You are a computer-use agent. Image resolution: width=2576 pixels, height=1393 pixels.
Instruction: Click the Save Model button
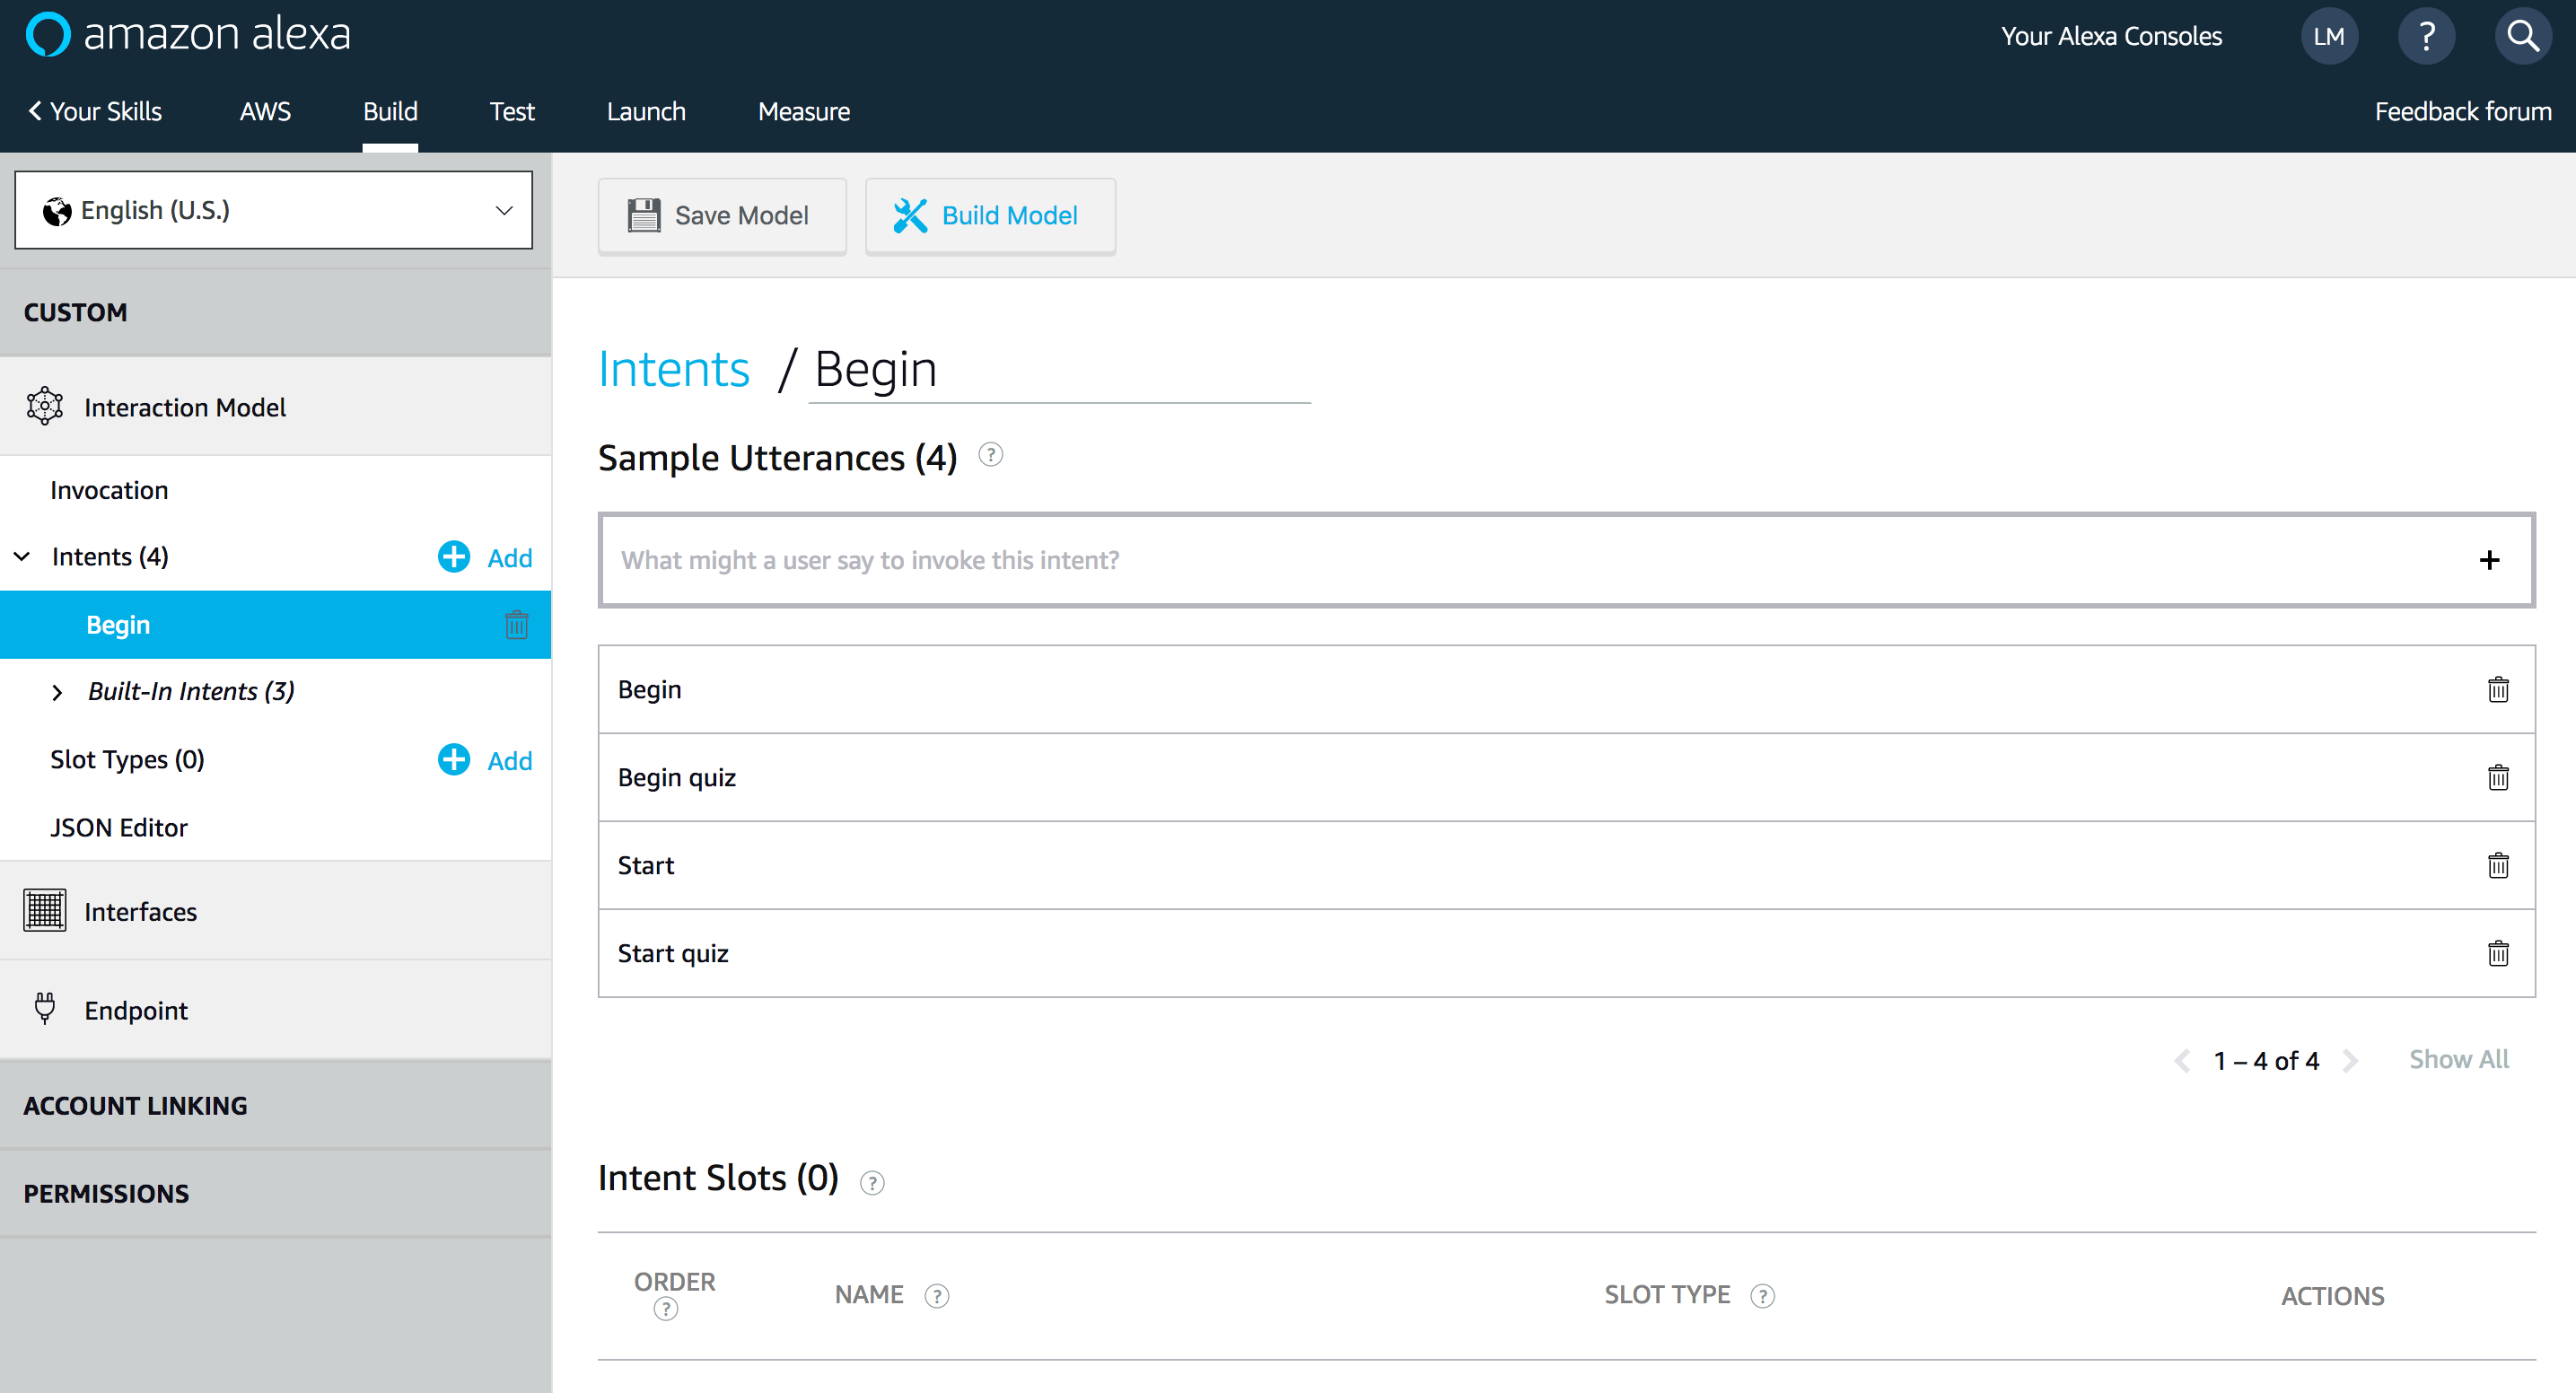(722, 216)
